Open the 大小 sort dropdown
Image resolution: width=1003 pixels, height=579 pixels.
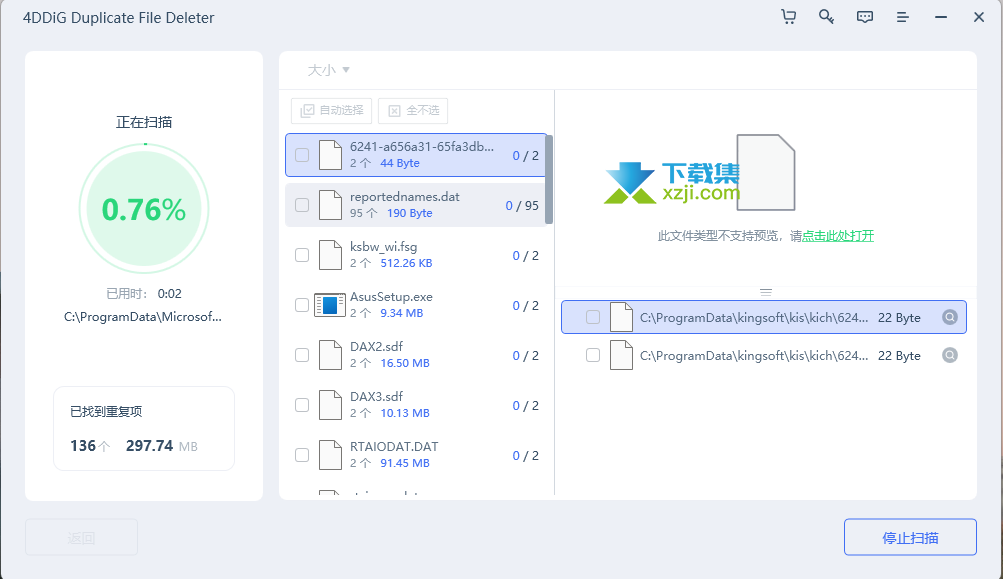click(328, 70)
